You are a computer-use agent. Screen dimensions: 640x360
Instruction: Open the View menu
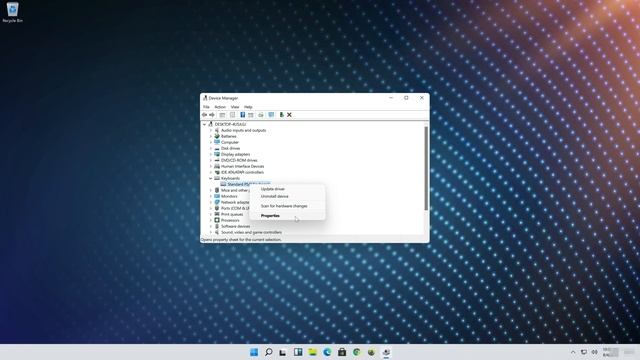(x=235, y=107)
